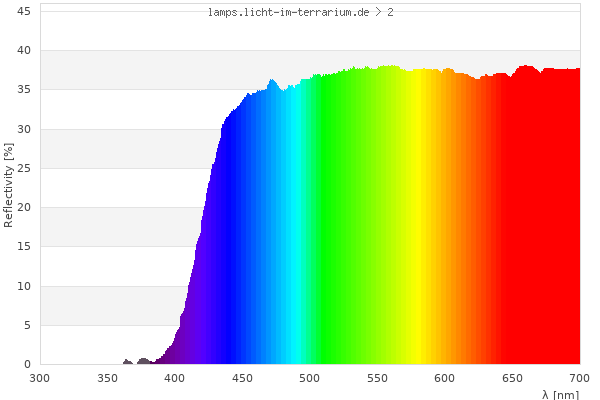
Task: Click the 700 tick on the wavelength axis
Action: click(580, 378)
